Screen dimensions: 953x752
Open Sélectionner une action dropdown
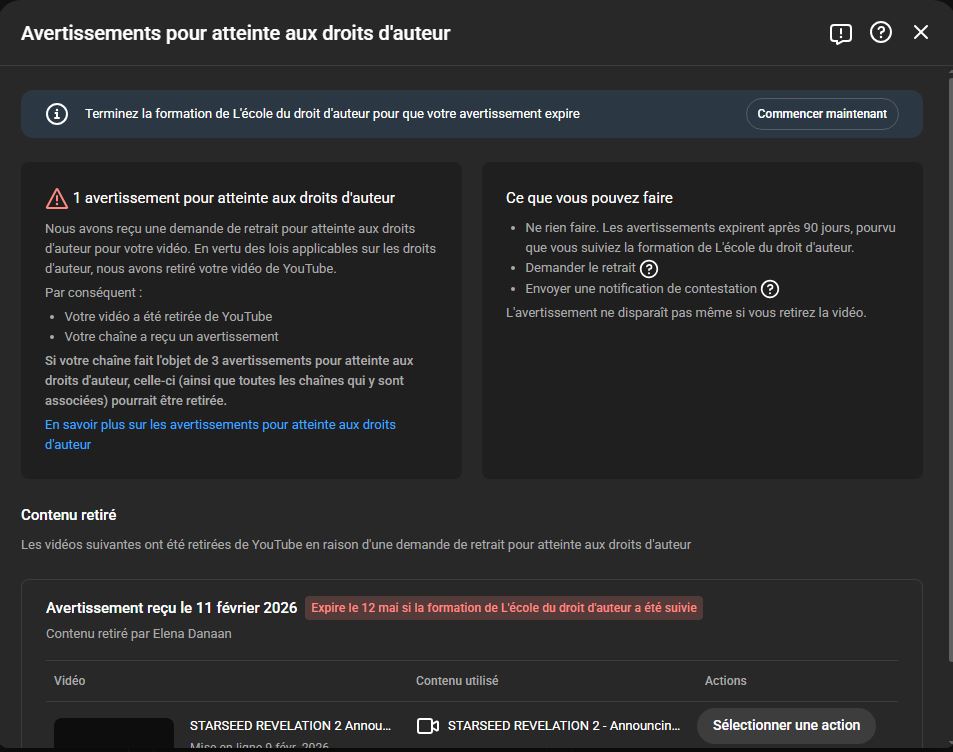[786, 725]
